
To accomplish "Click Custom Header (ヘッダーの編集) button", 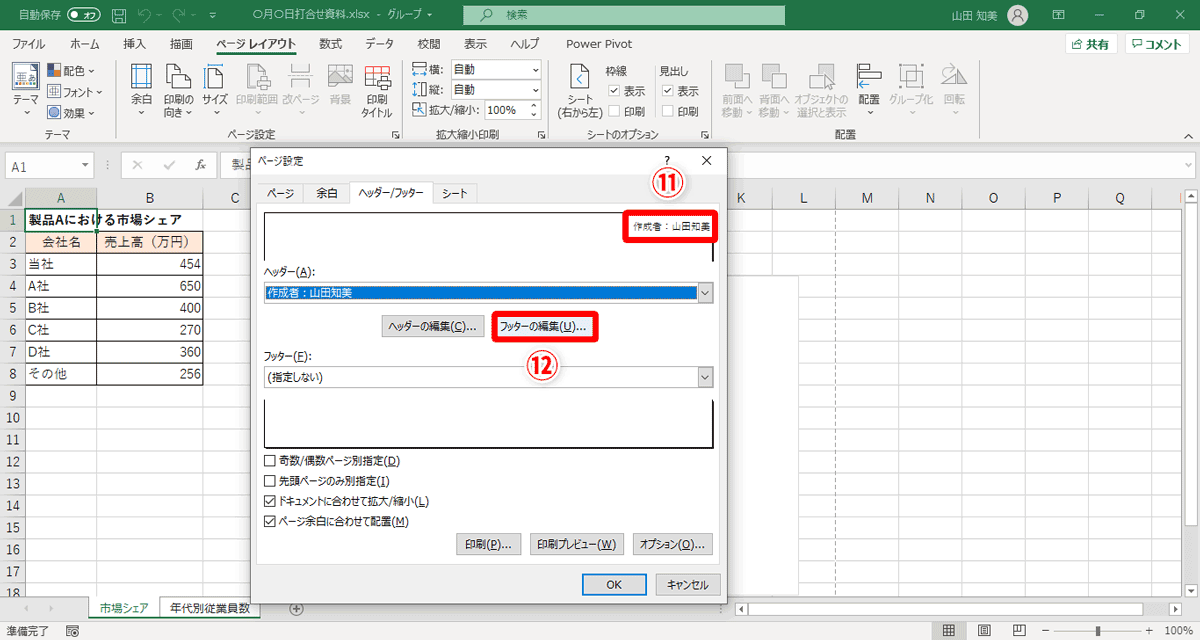I will tap(434, 326).
